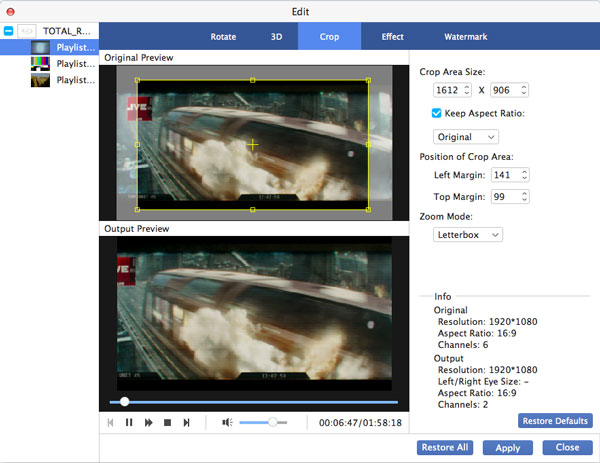This screenshot has width=600, height=463.
Task: Stop the video playback
Action: tap(167, 422)
